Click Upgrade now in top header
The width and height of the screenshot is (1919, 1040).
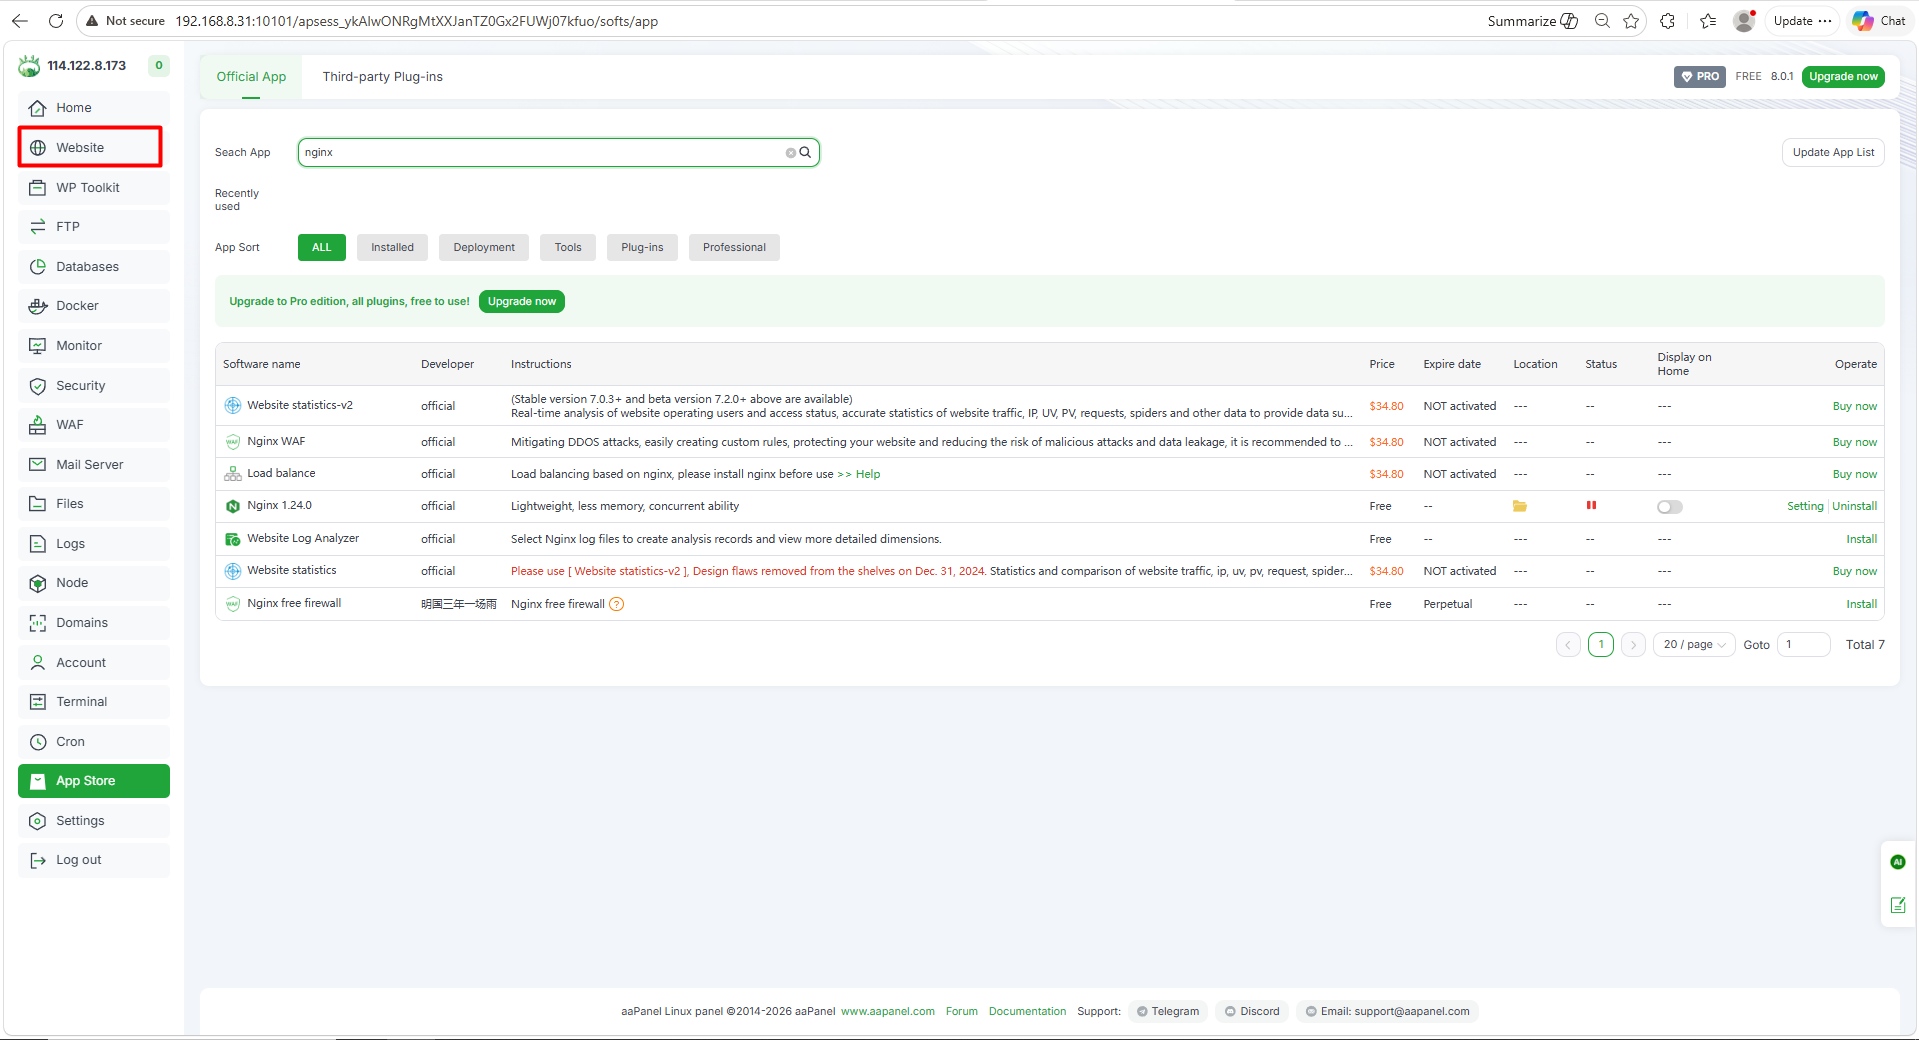click(1843, 77)
